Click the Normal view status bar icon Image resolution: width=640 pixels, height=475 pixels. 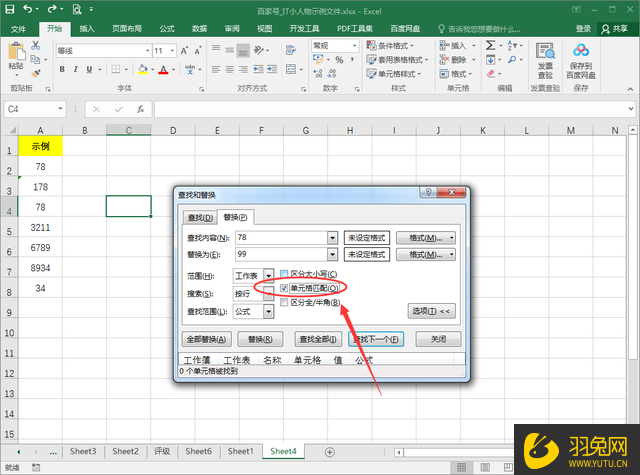pyautogui.click(x=462, y=467)
